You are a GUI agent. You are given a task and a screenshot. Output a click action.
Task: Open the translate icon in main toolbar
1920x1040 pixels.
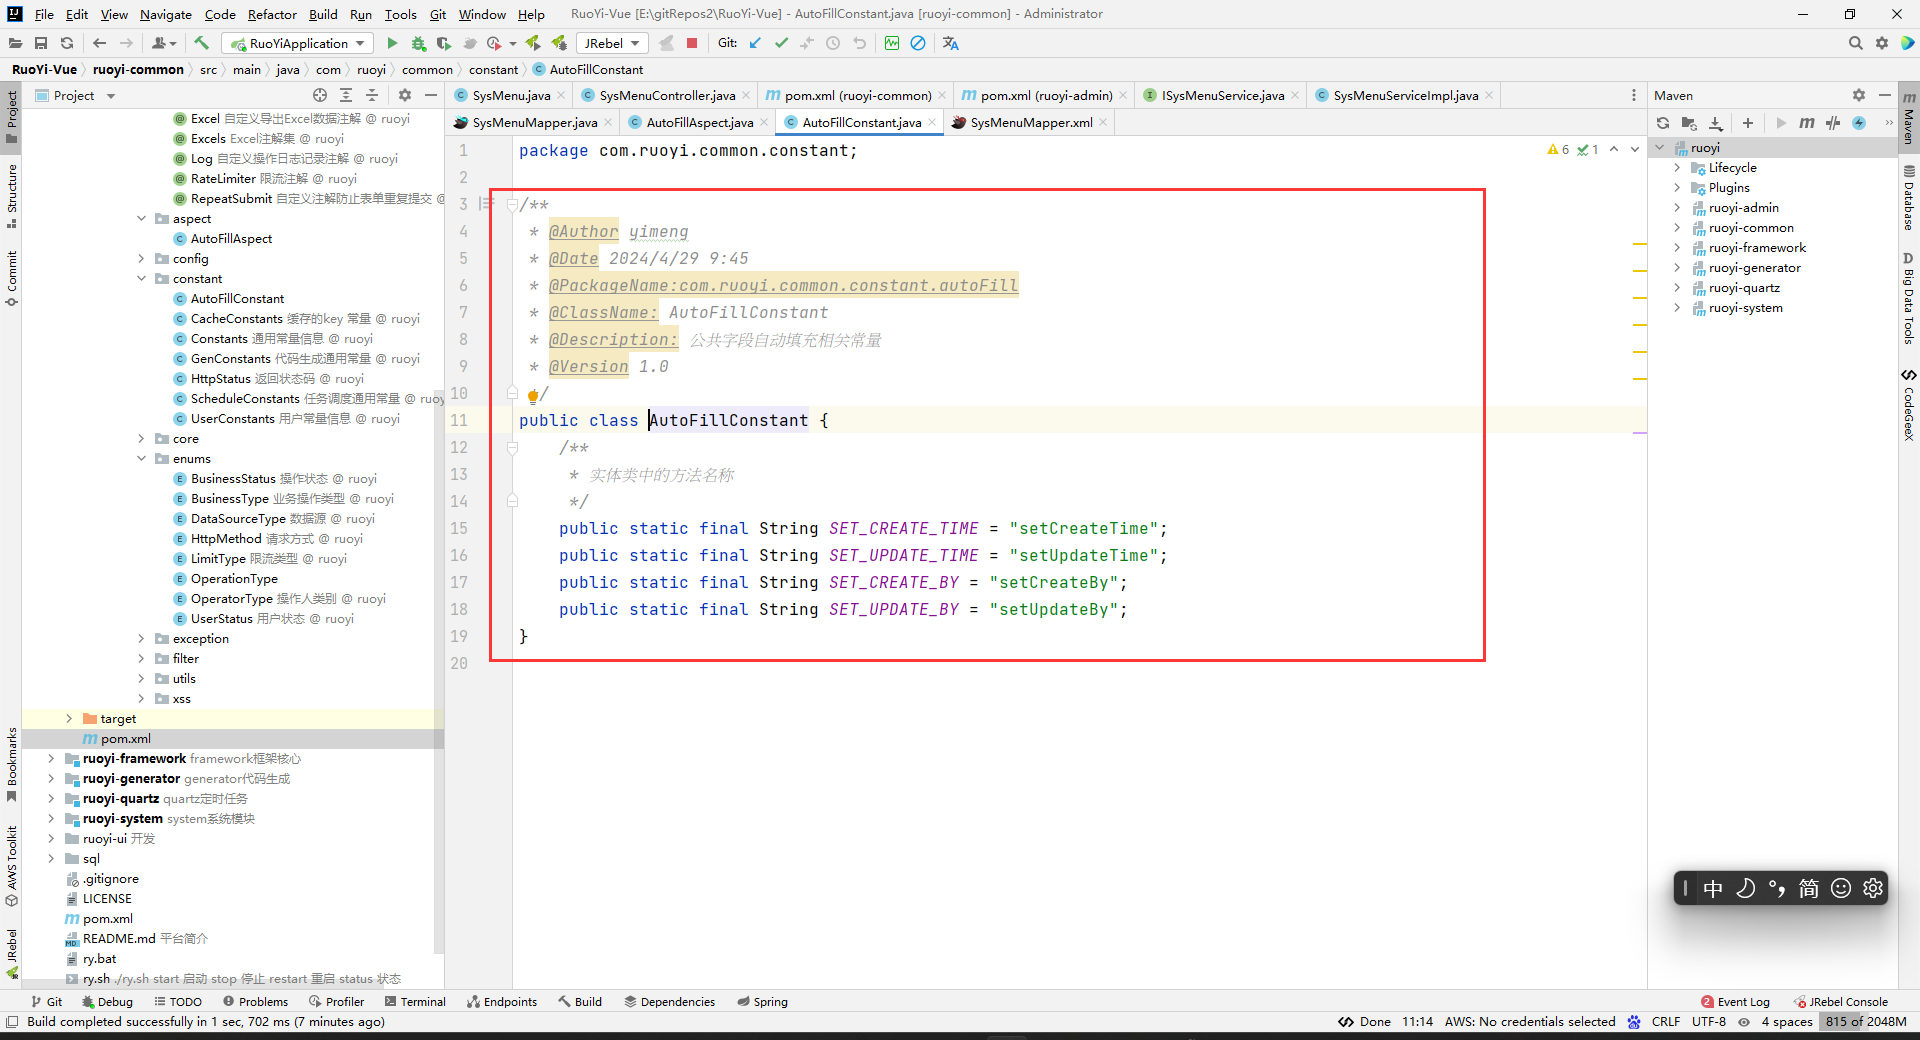coord(950,43)
